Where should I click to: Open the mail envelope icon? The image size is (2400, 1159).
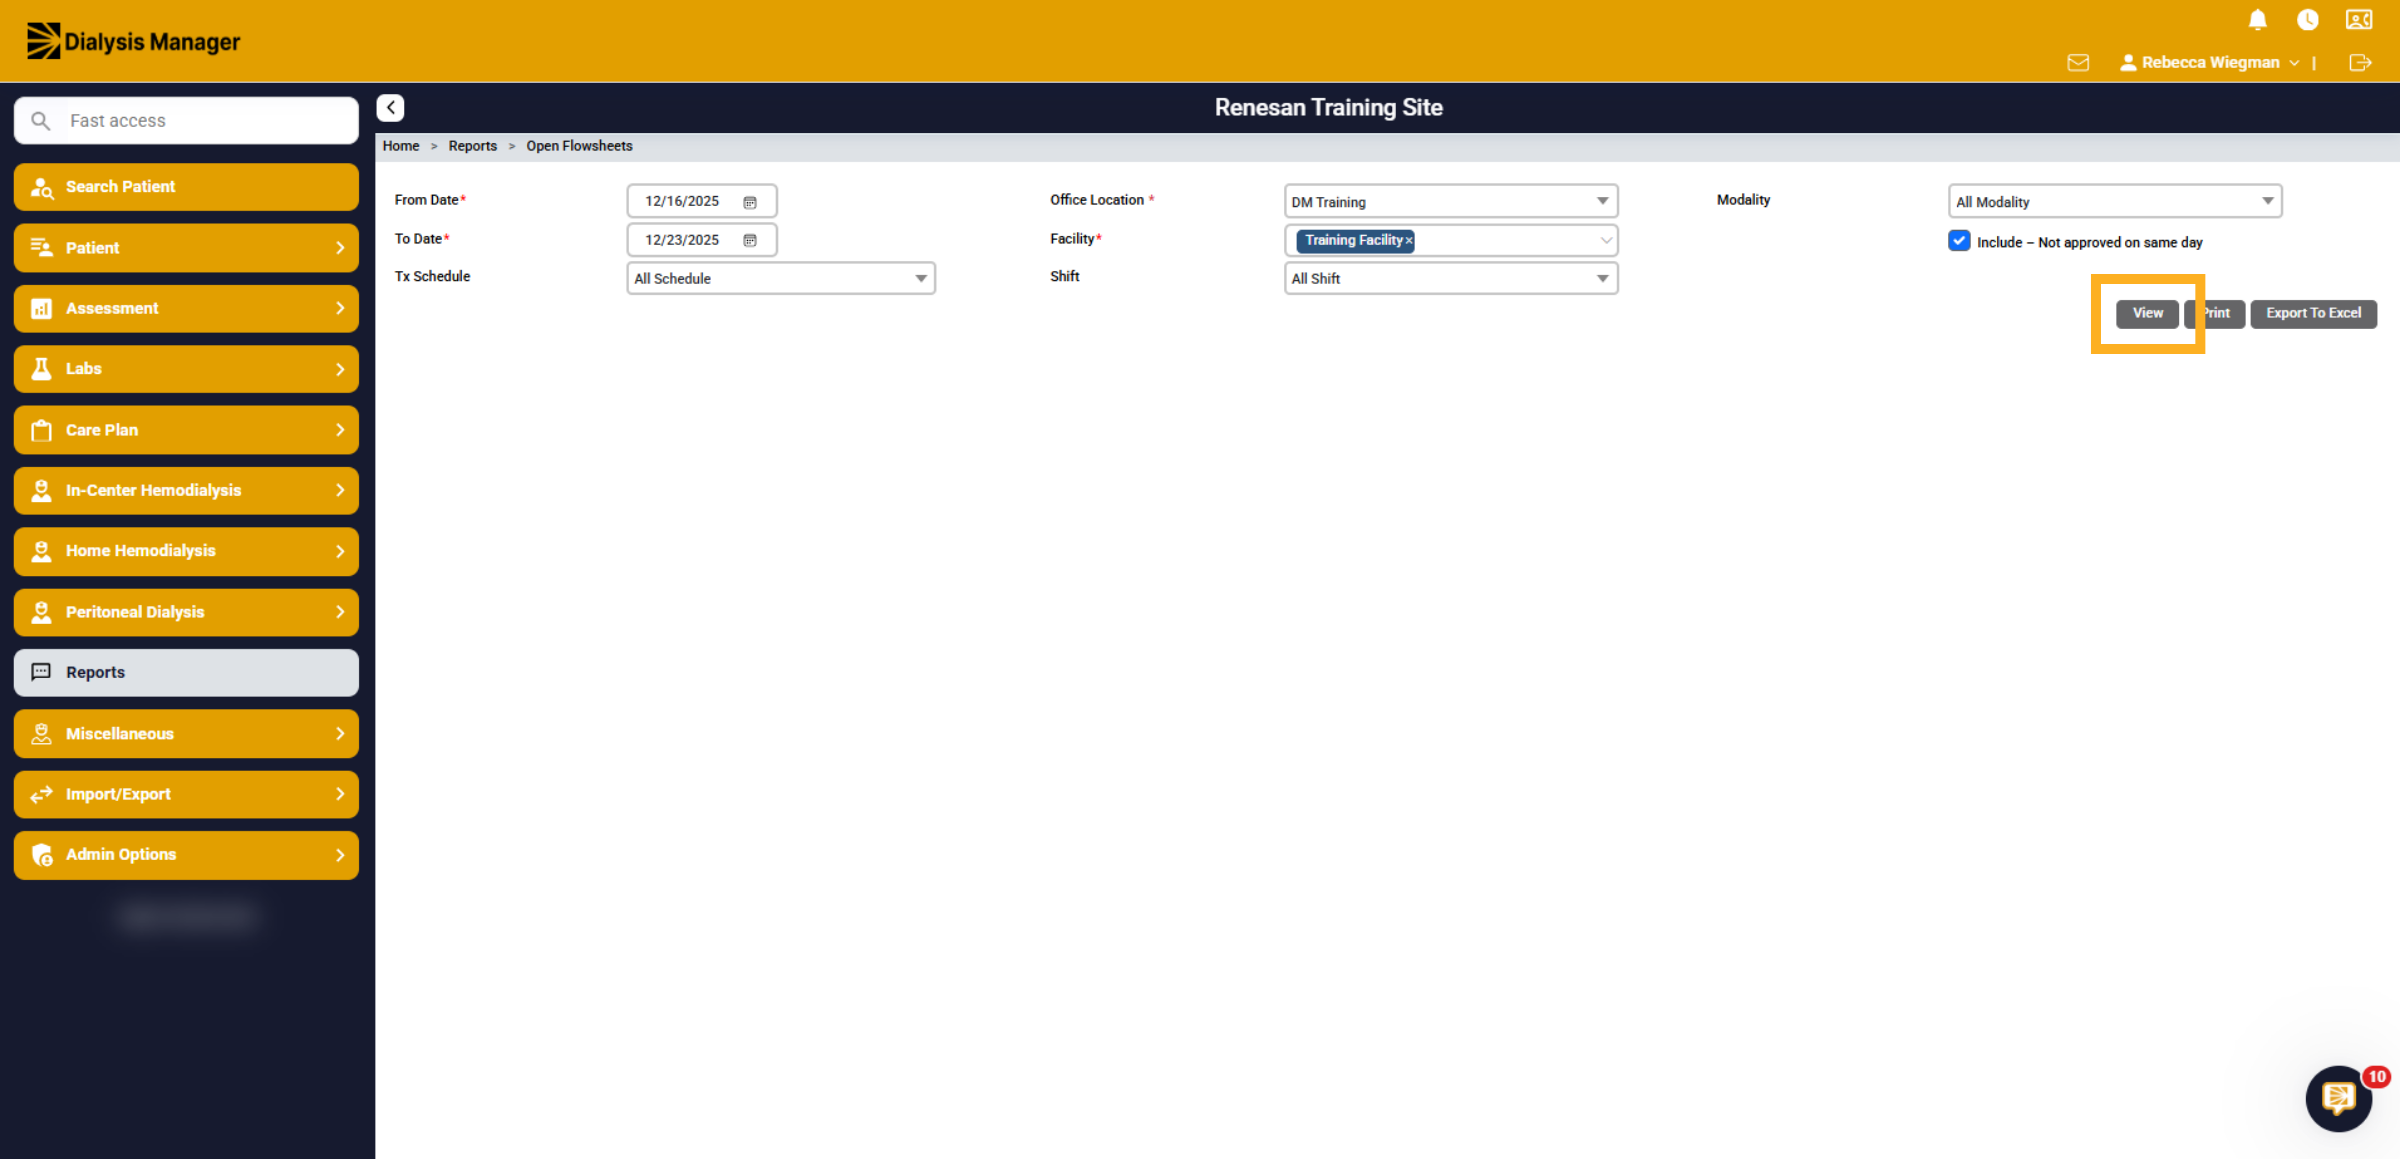tap(2078, 63)
